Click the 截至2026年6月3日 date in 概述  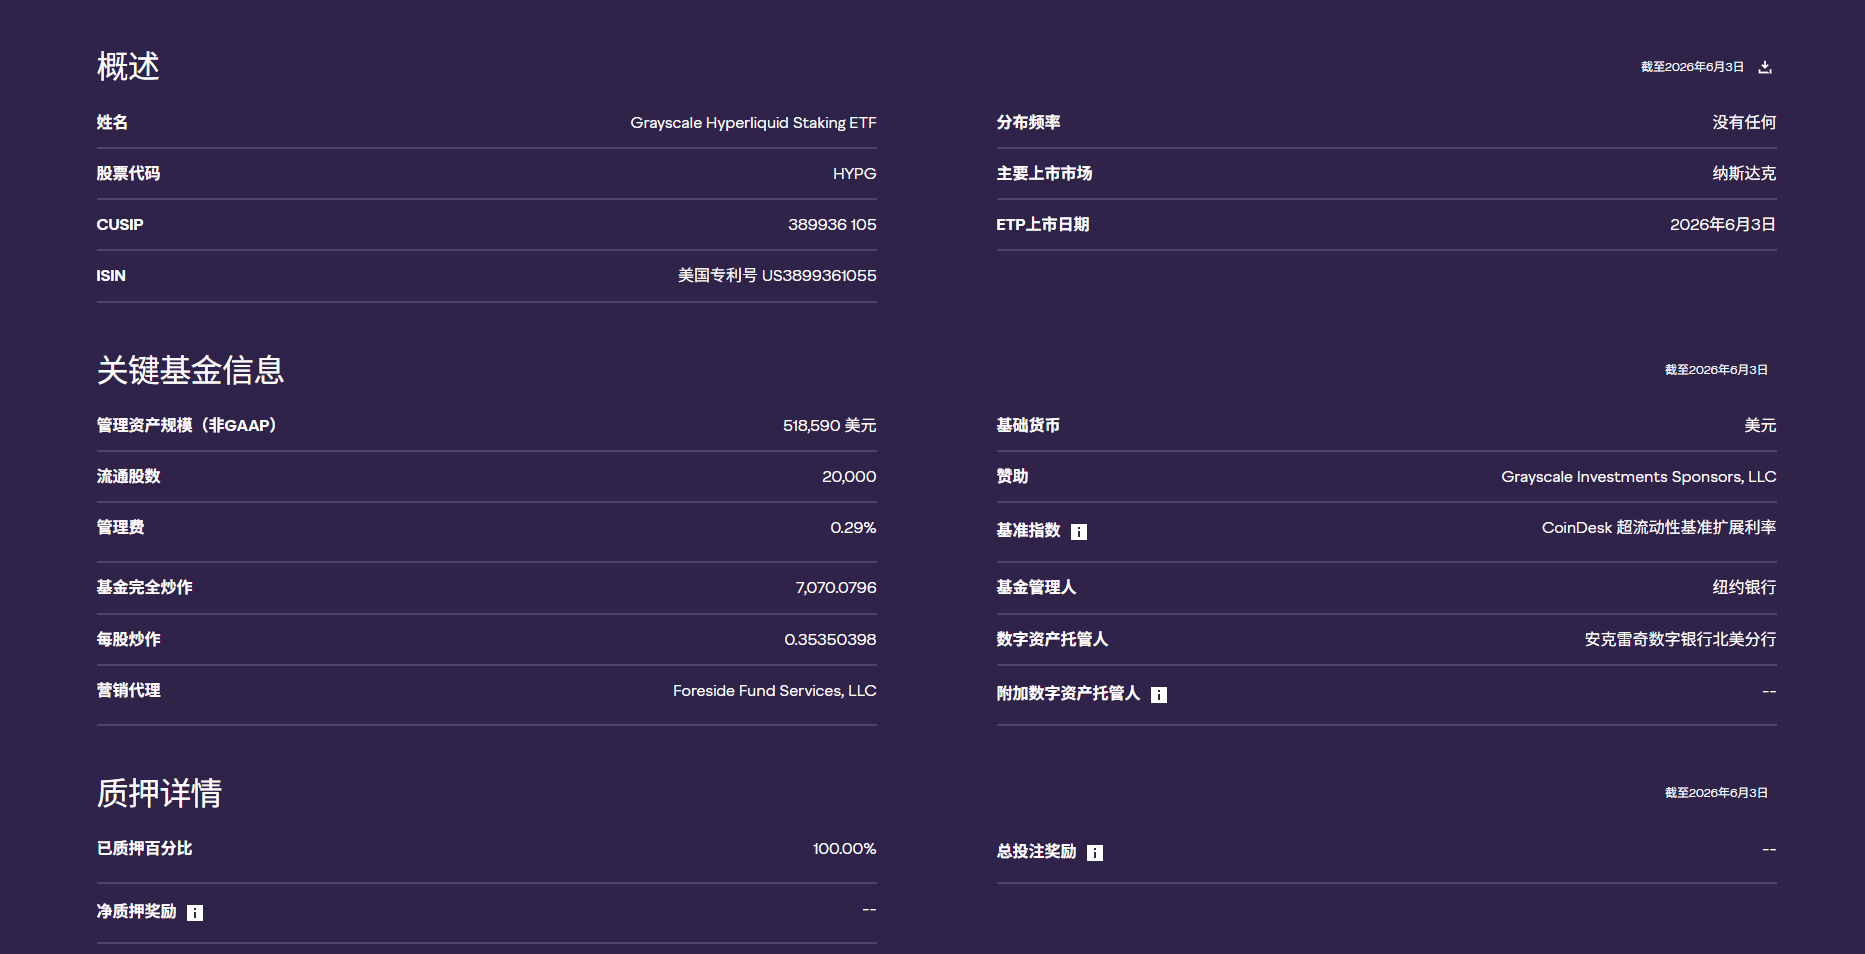coord(1692,67)
